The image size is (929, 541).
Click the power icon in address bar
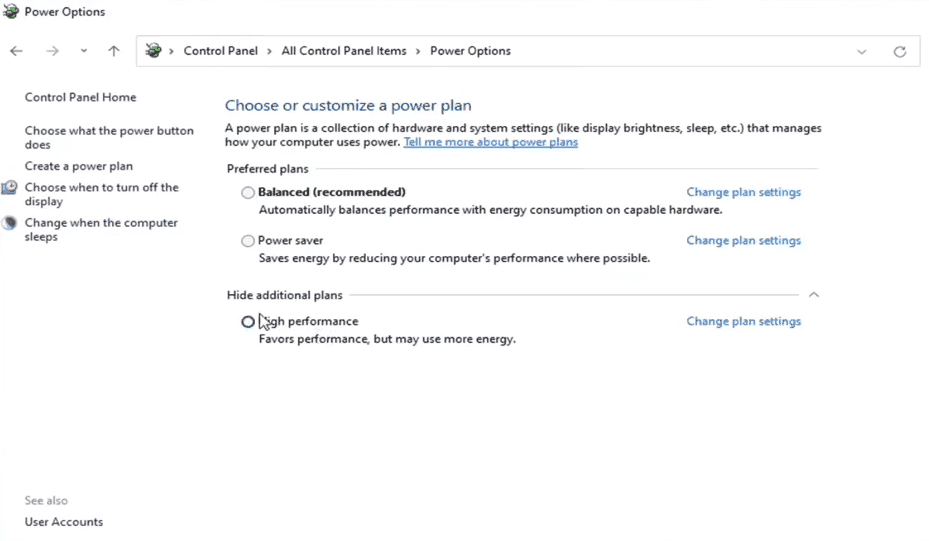(x=153, y=50)
